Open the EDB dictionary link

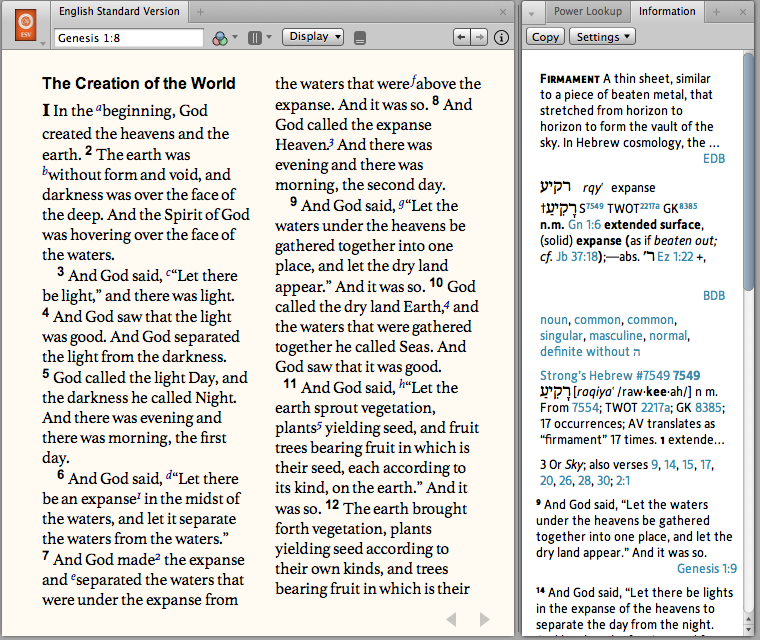tap(714, 159)
